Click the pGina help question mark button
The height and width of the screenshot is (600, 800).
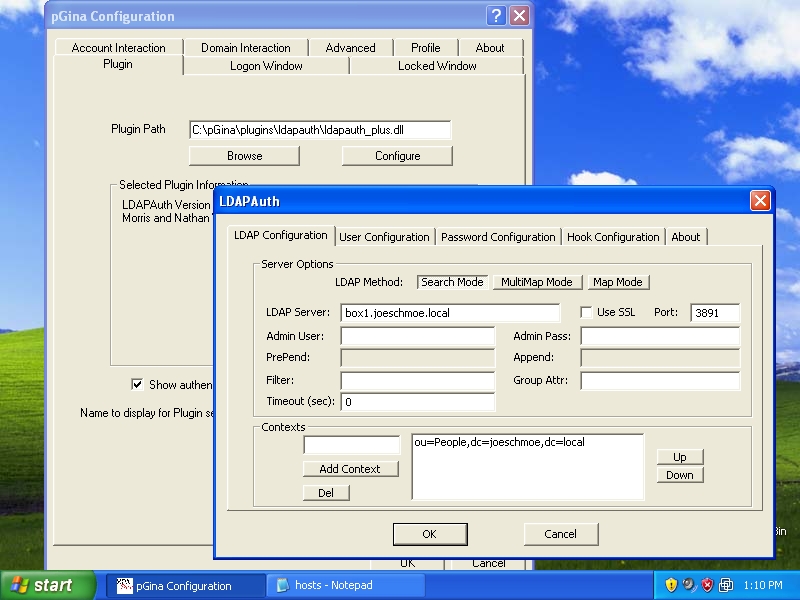(x=496, y=16)
